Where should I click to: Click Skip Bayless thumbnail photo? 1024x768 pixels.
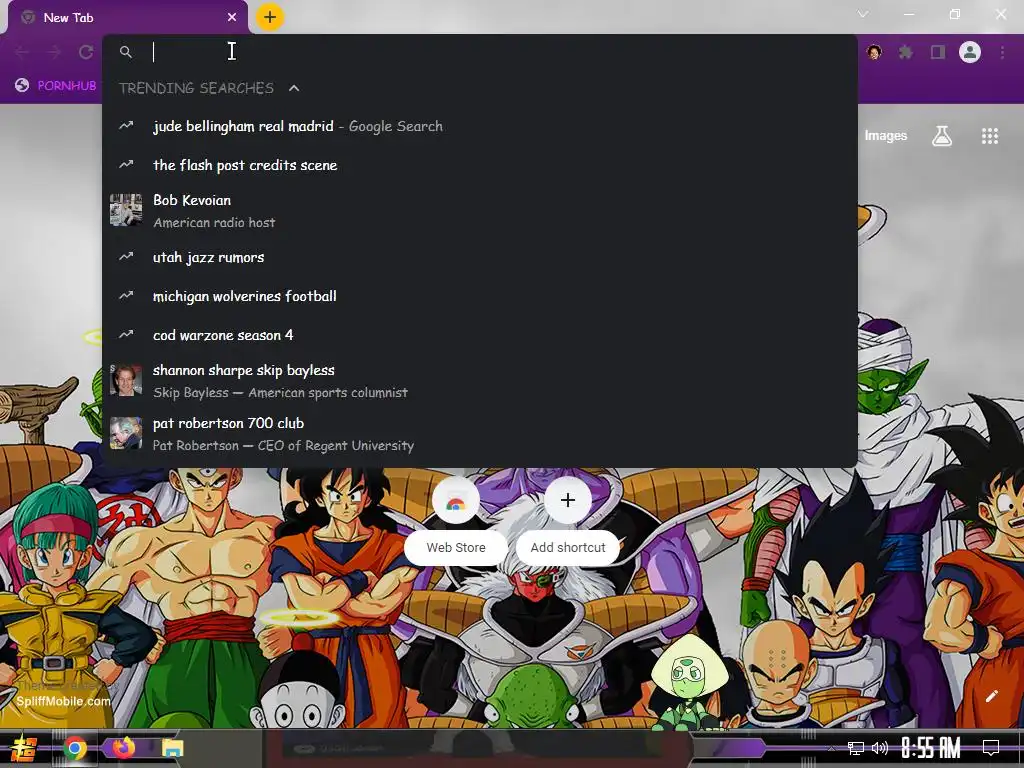pos(126,380)
